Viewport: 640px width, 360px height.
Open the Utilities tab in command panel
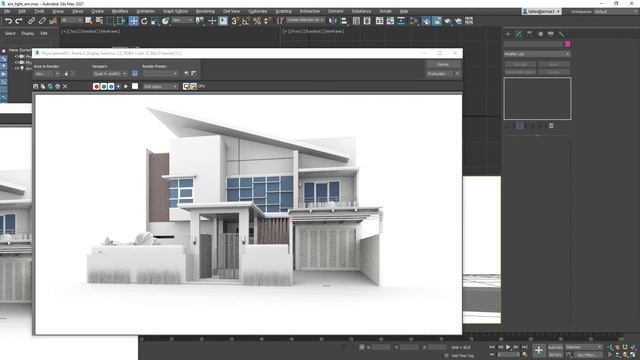pyautogui.click(x=562, y=34)
